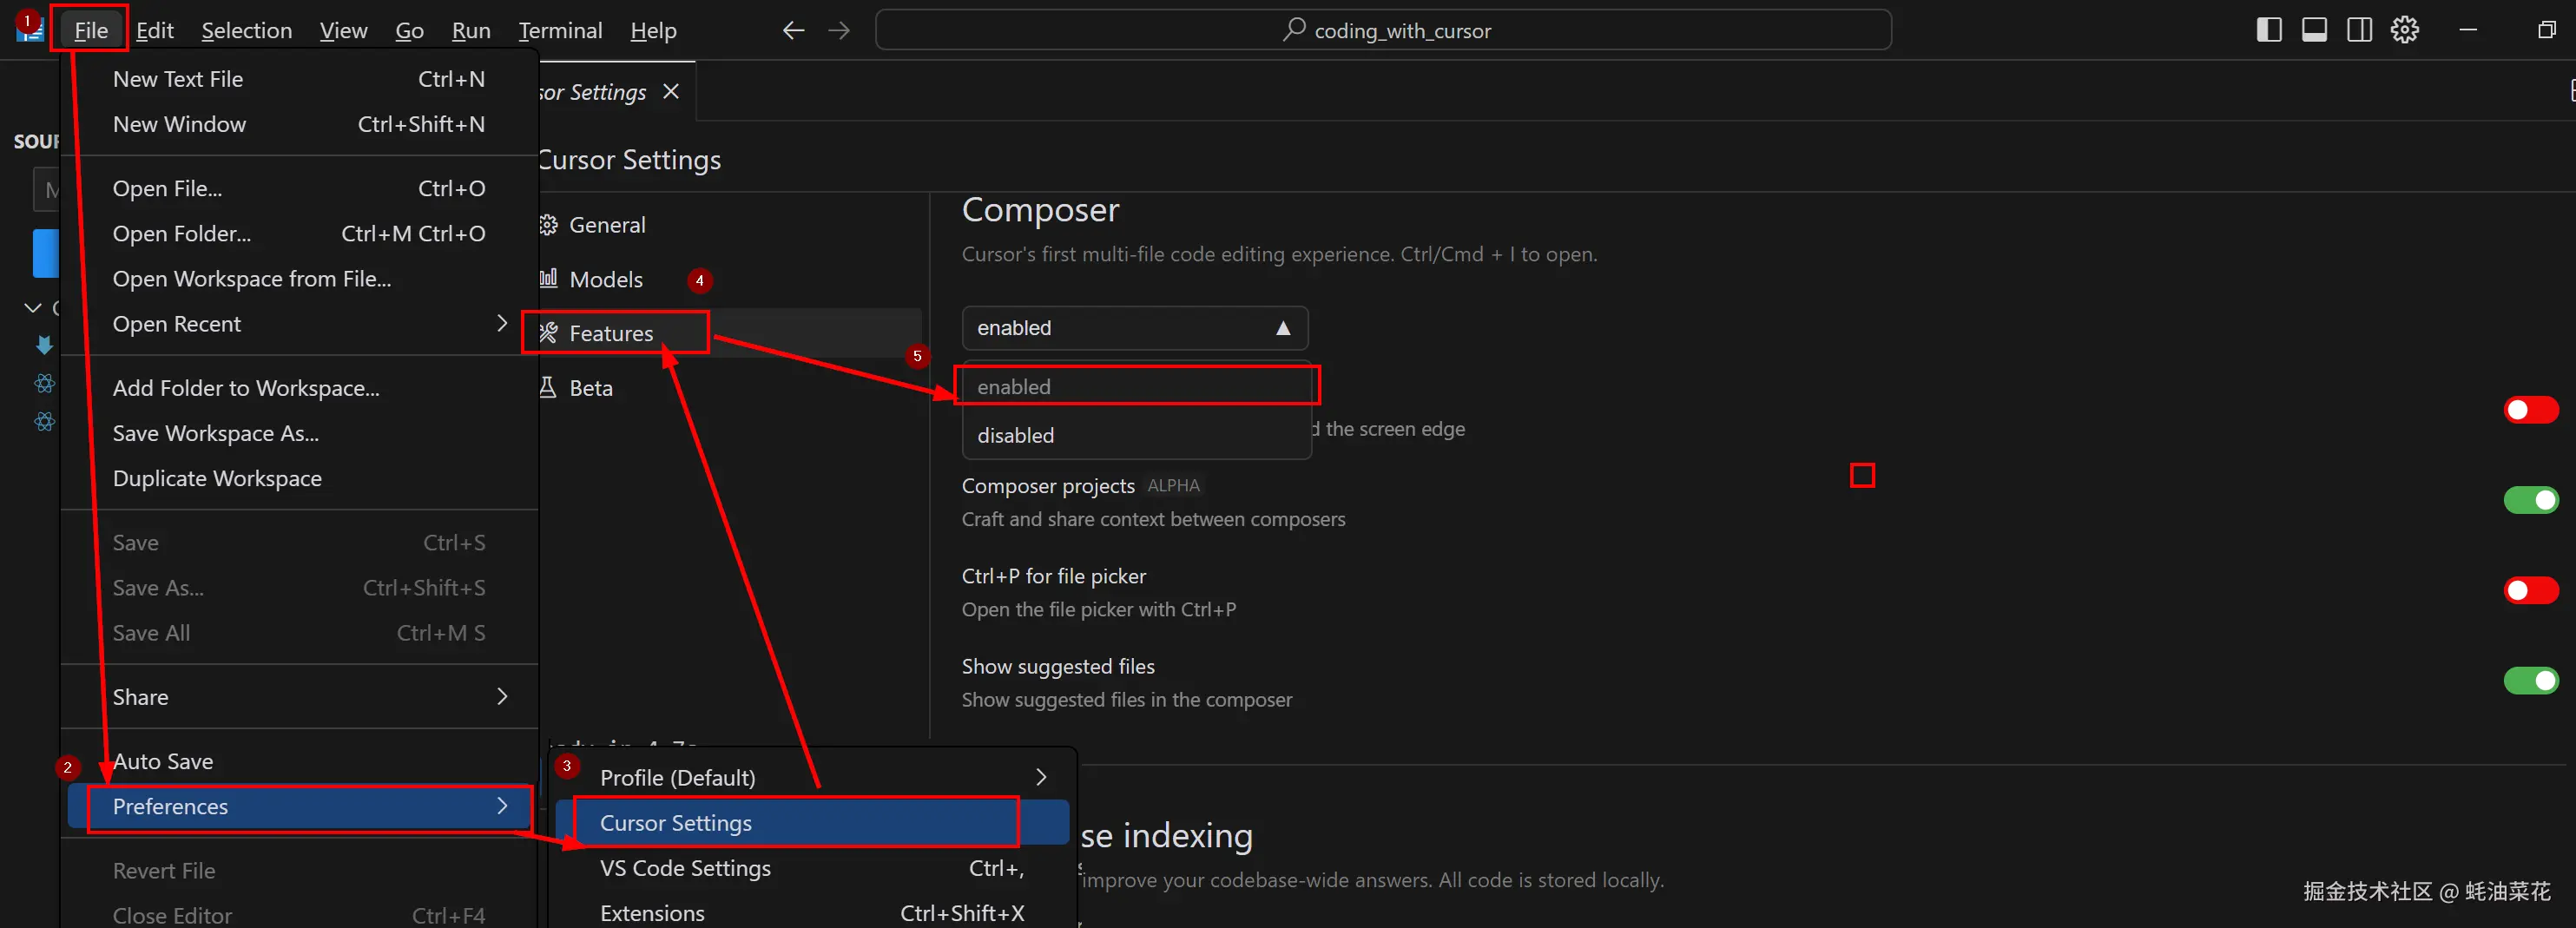The image size is (2576, 928).
Task: Toggle the Composer projects switch
Action: point(2531,500)
